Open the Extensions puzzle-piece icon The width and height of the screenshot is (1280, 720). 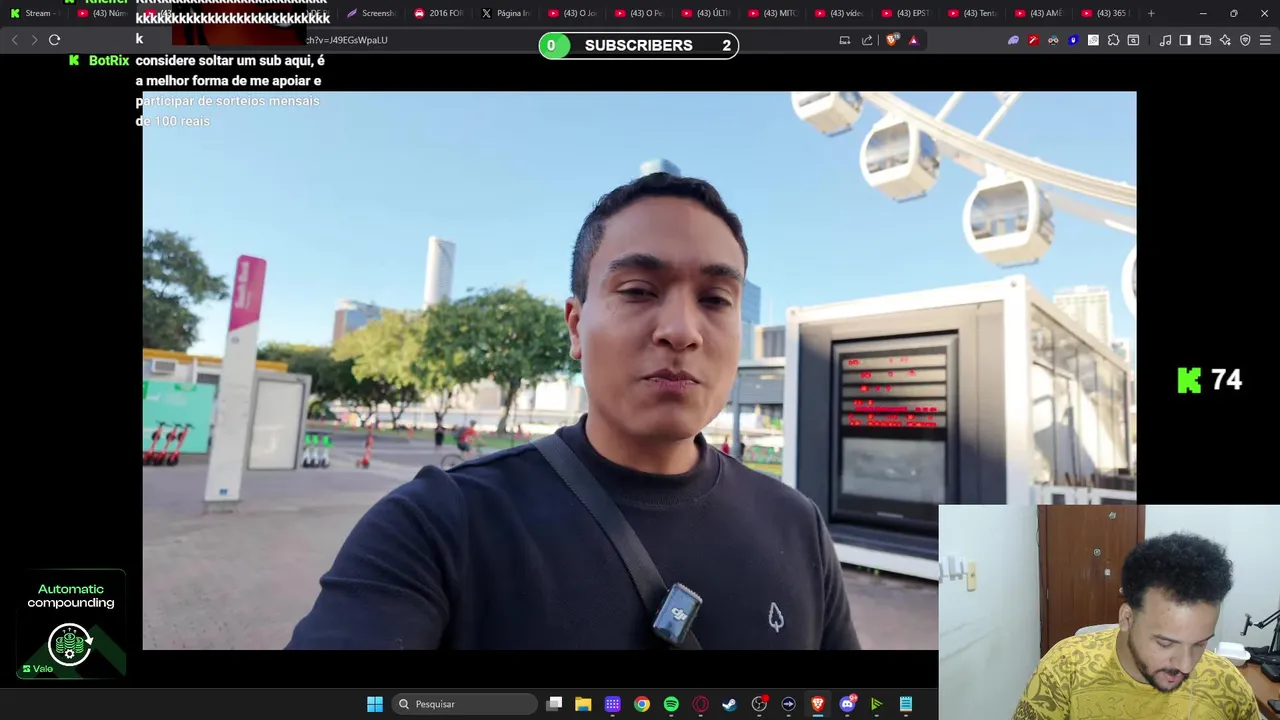coord(1113,40)
